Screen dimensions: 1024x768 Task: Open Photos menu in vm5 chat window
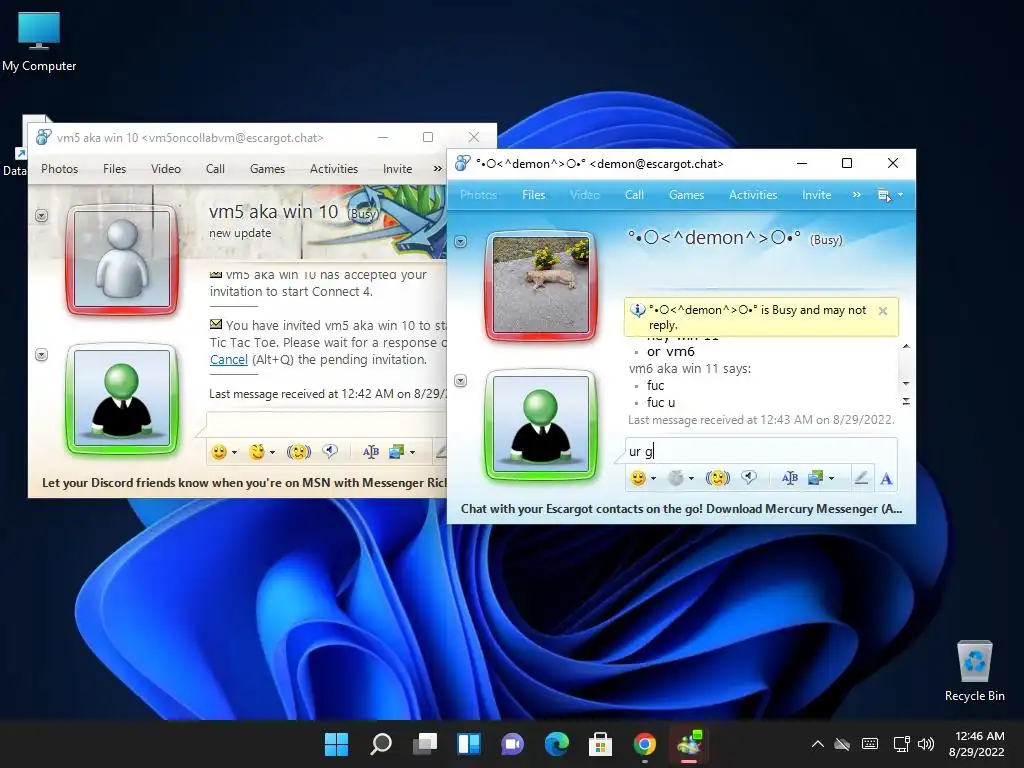pos(59,168)
